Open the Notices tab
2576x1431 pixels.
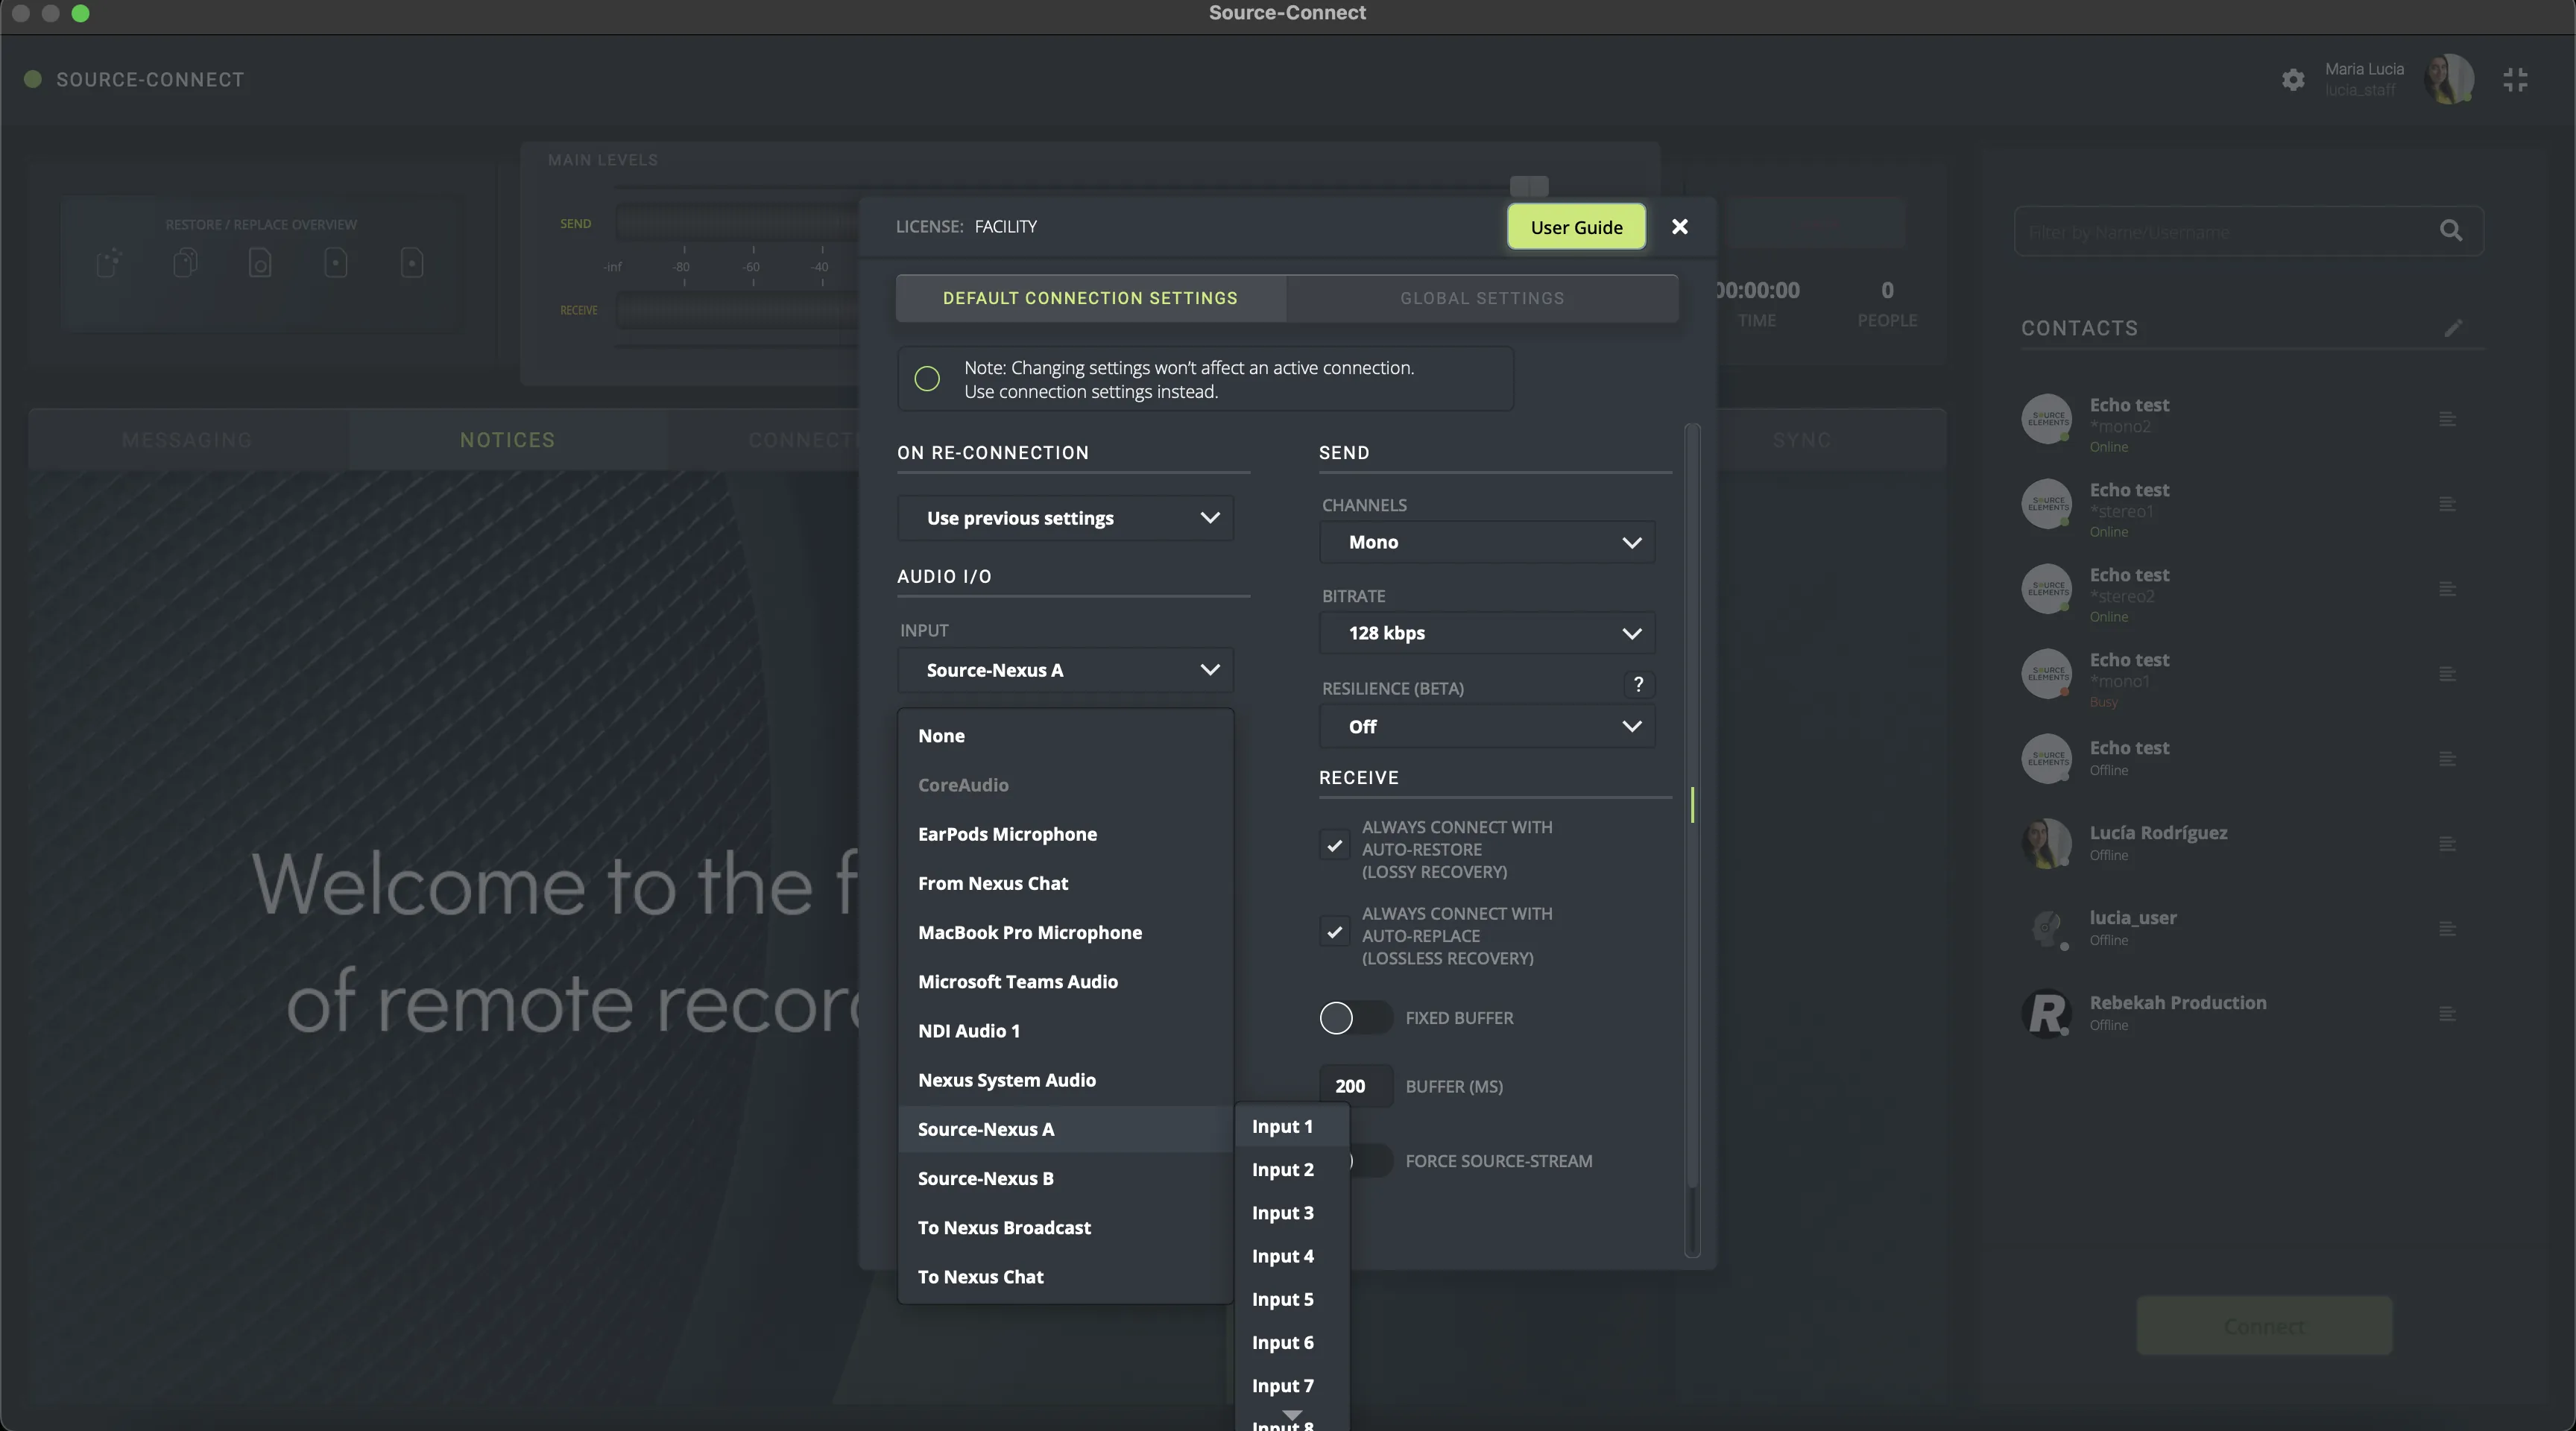pyautogui.click(x=507, y=440)
